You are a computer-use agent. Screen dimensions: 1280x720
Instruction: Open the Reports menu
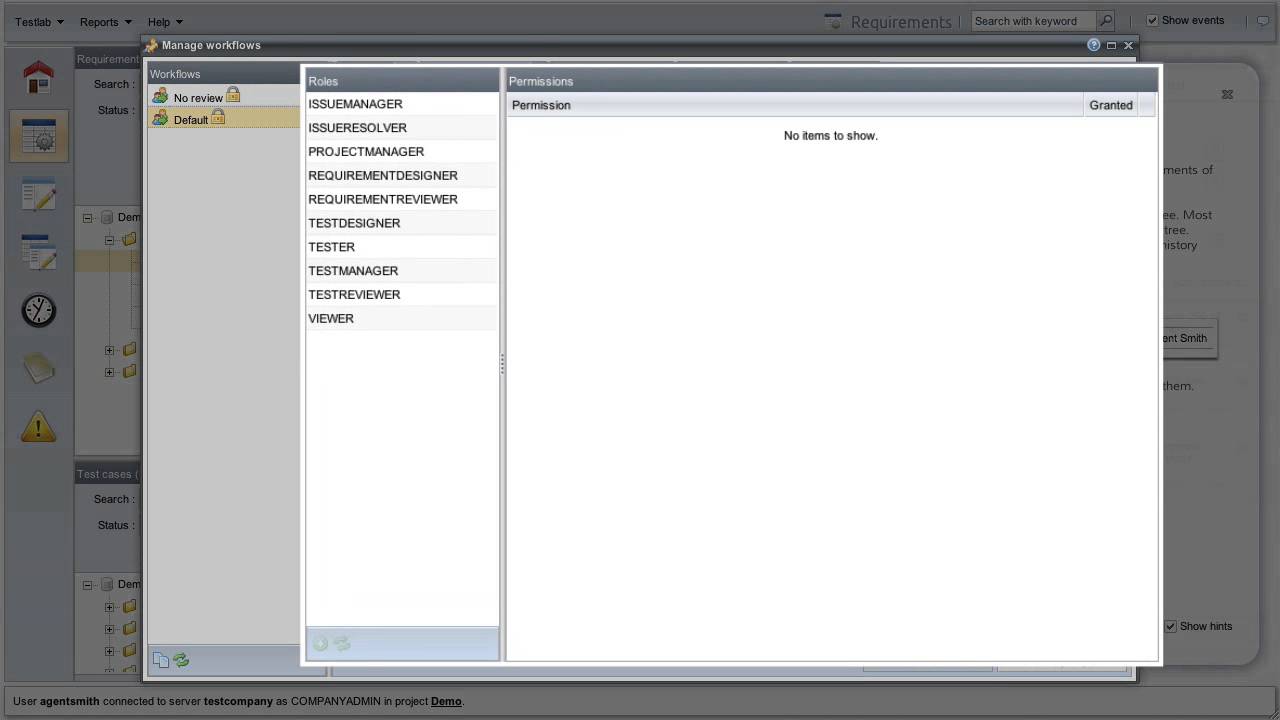(105, 22)
